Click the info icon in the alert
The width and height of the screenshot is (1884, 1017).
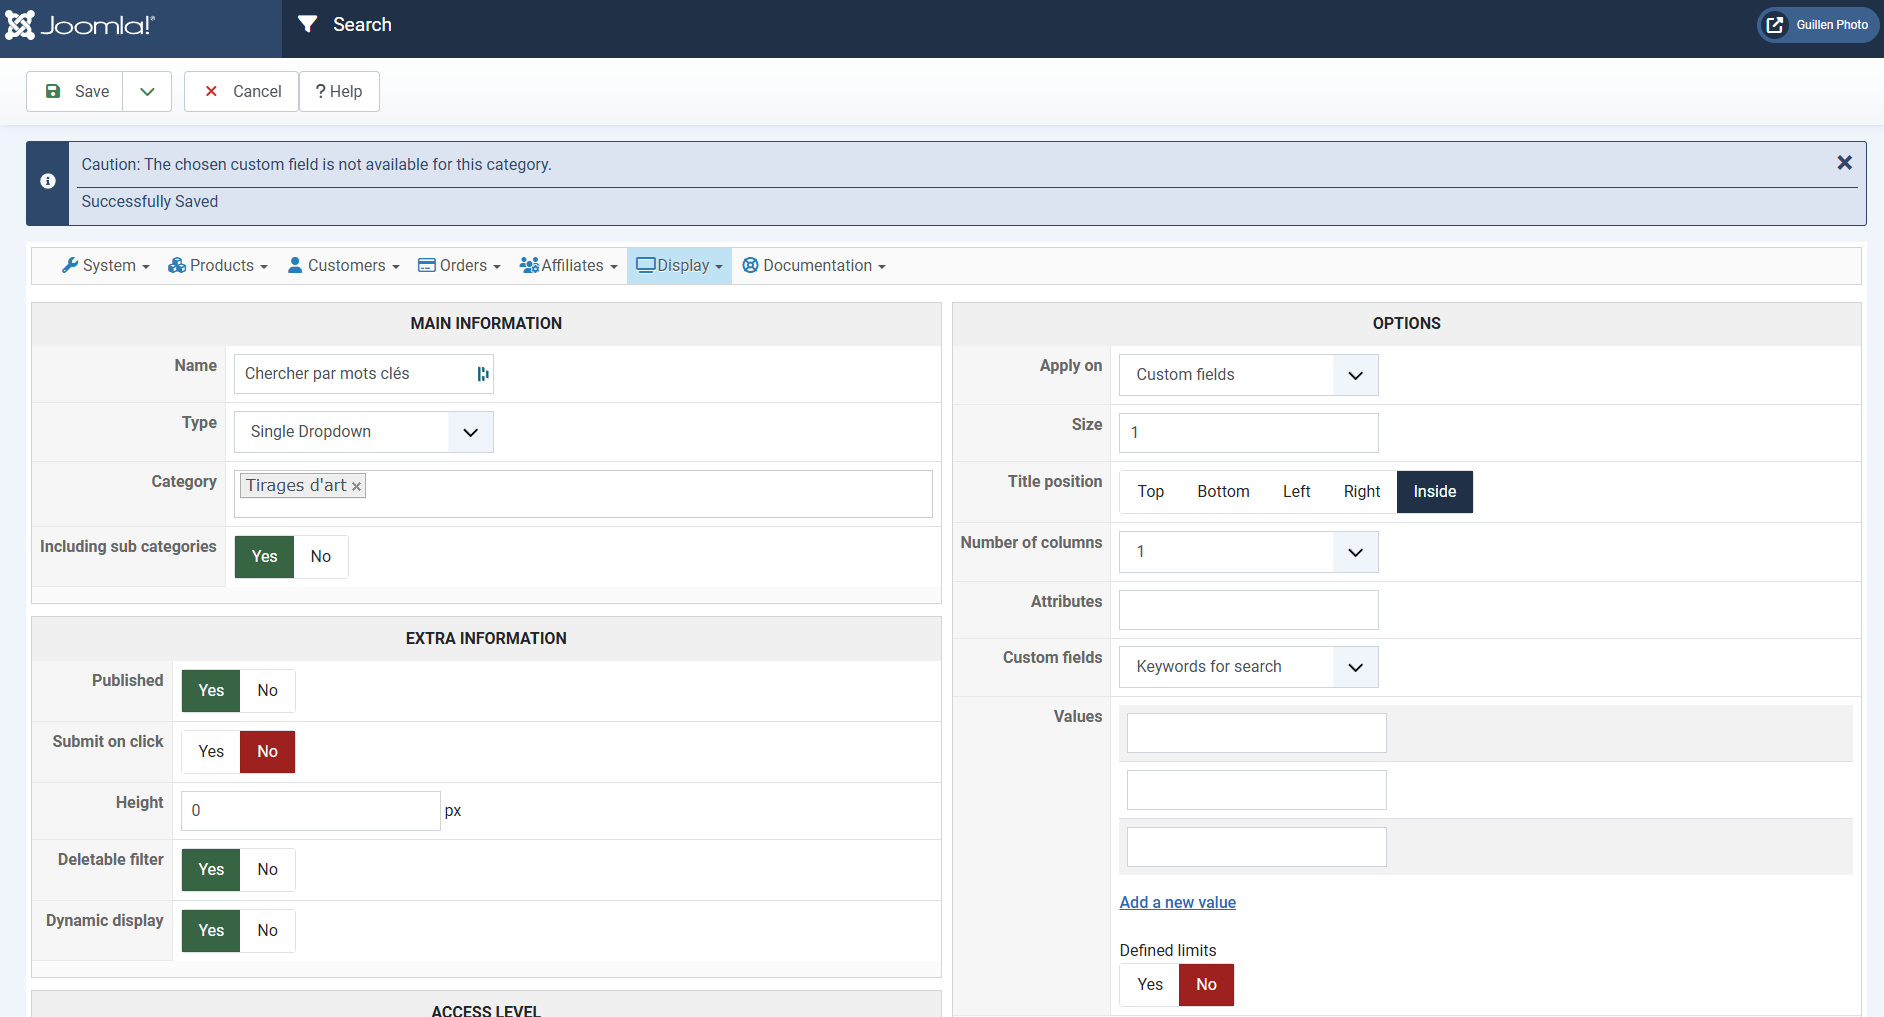coord(48,181)
